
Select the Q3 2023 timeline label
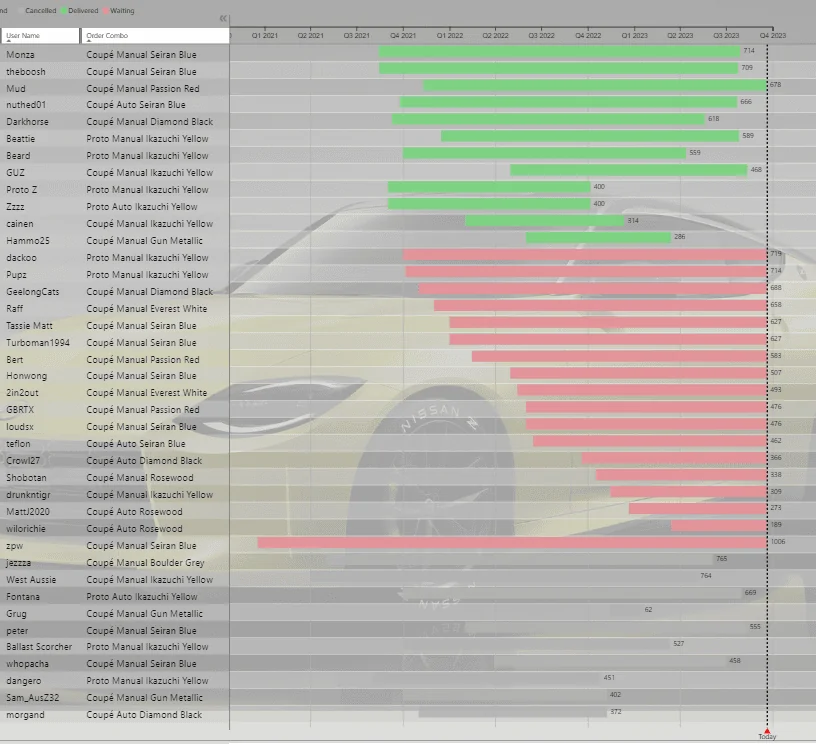tap(726, 36)
